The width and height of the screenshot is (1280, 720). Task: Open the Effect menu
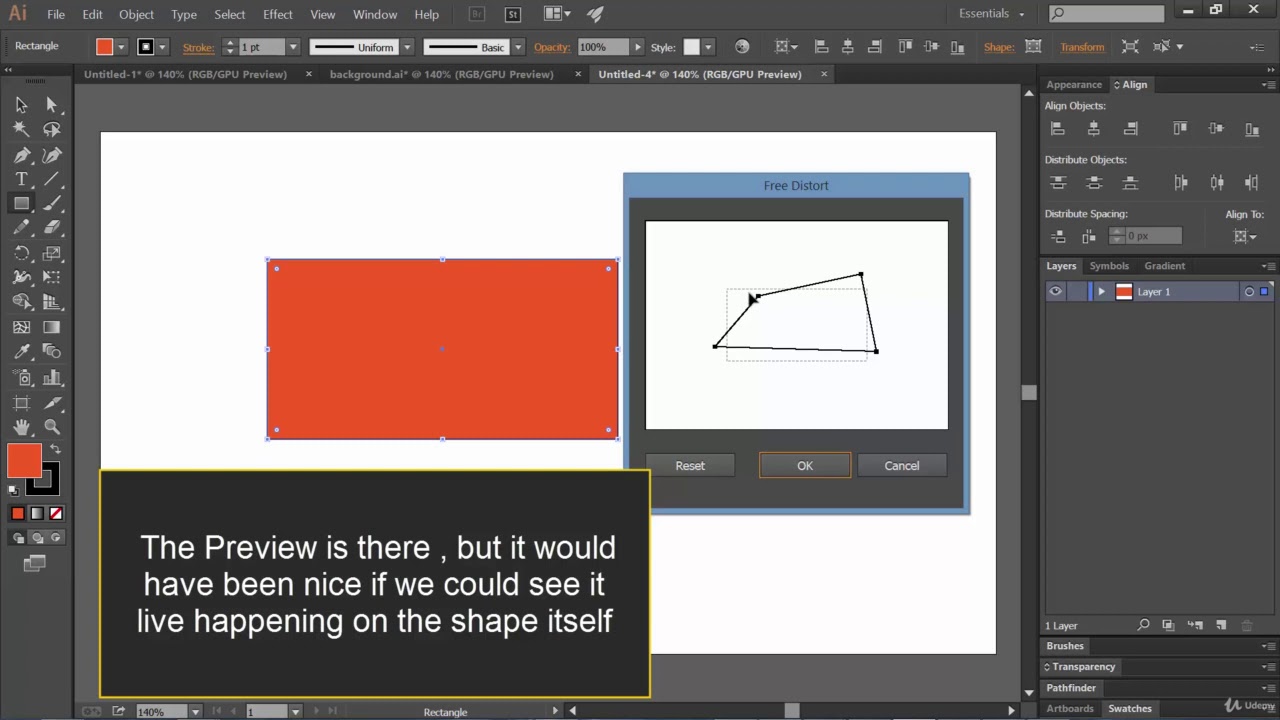278,14
